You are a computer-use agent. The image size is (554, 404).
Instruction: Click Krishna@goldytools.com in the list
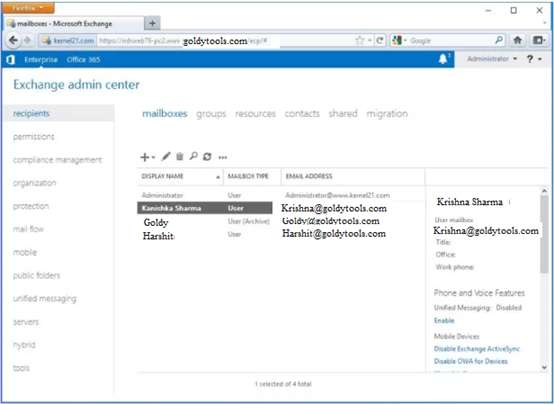click(334, 208)
